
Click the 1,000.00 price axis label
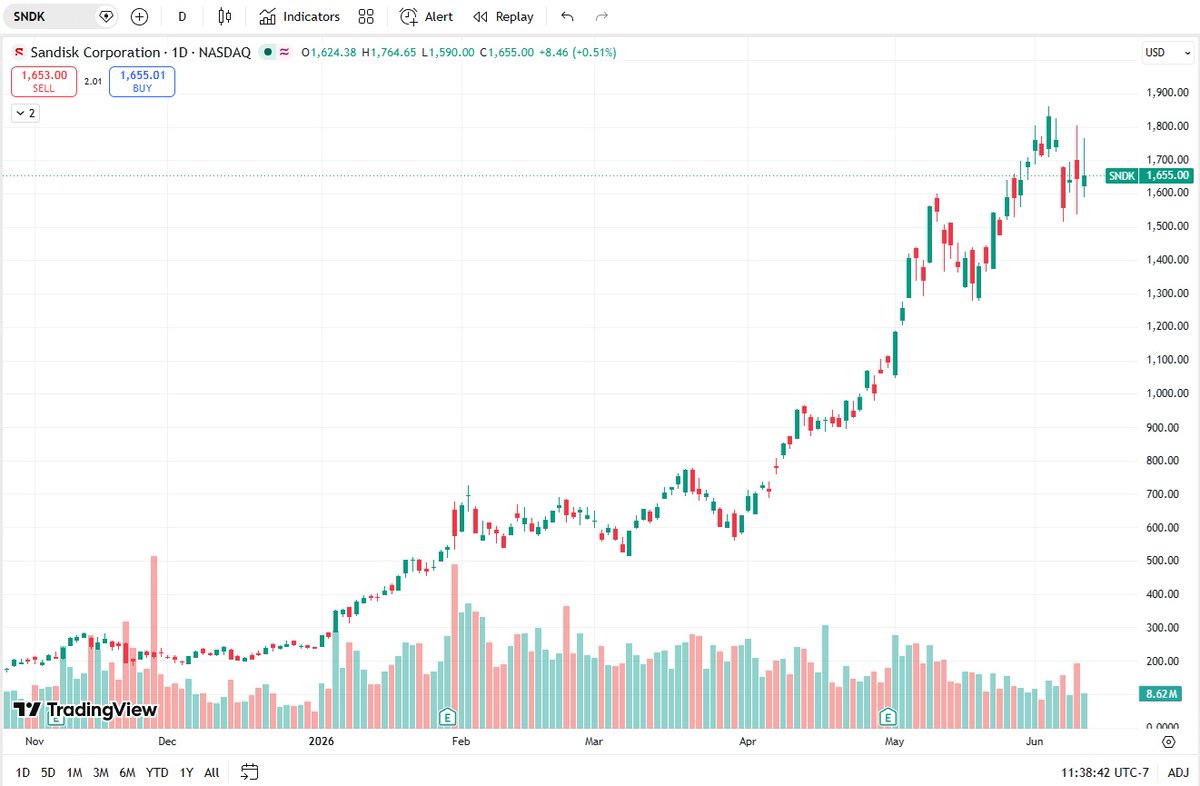[1167, 393]
